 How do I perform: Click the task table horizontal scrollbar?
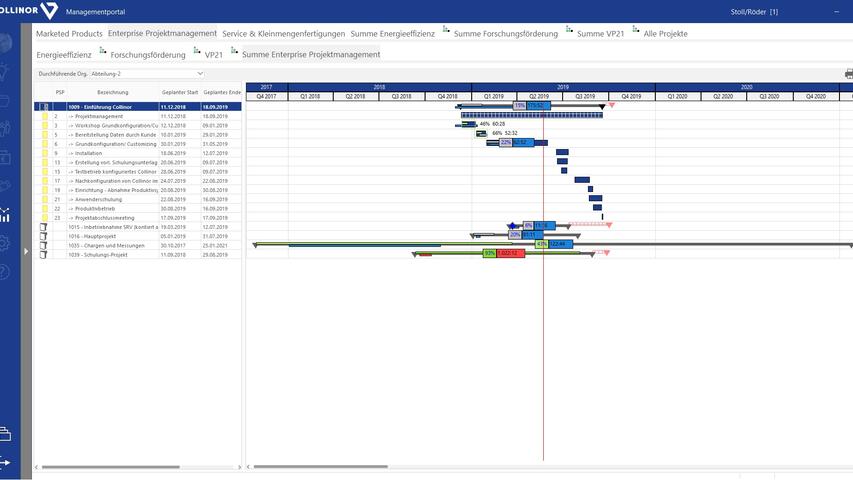(x=139, y=467)
